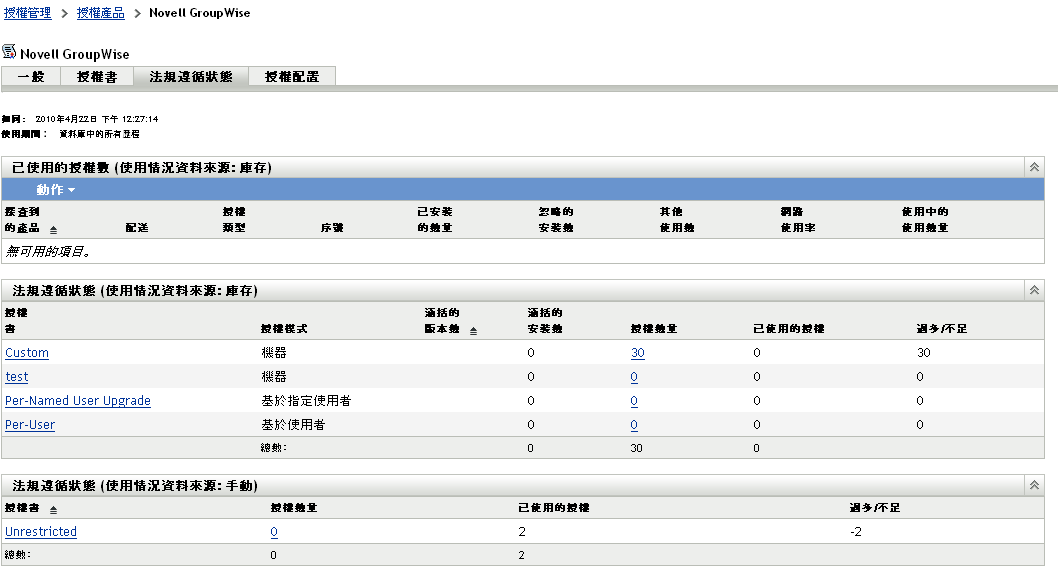
Task: Click the 配送 column header
Action: pyautogui.click(x=137, y=228)
